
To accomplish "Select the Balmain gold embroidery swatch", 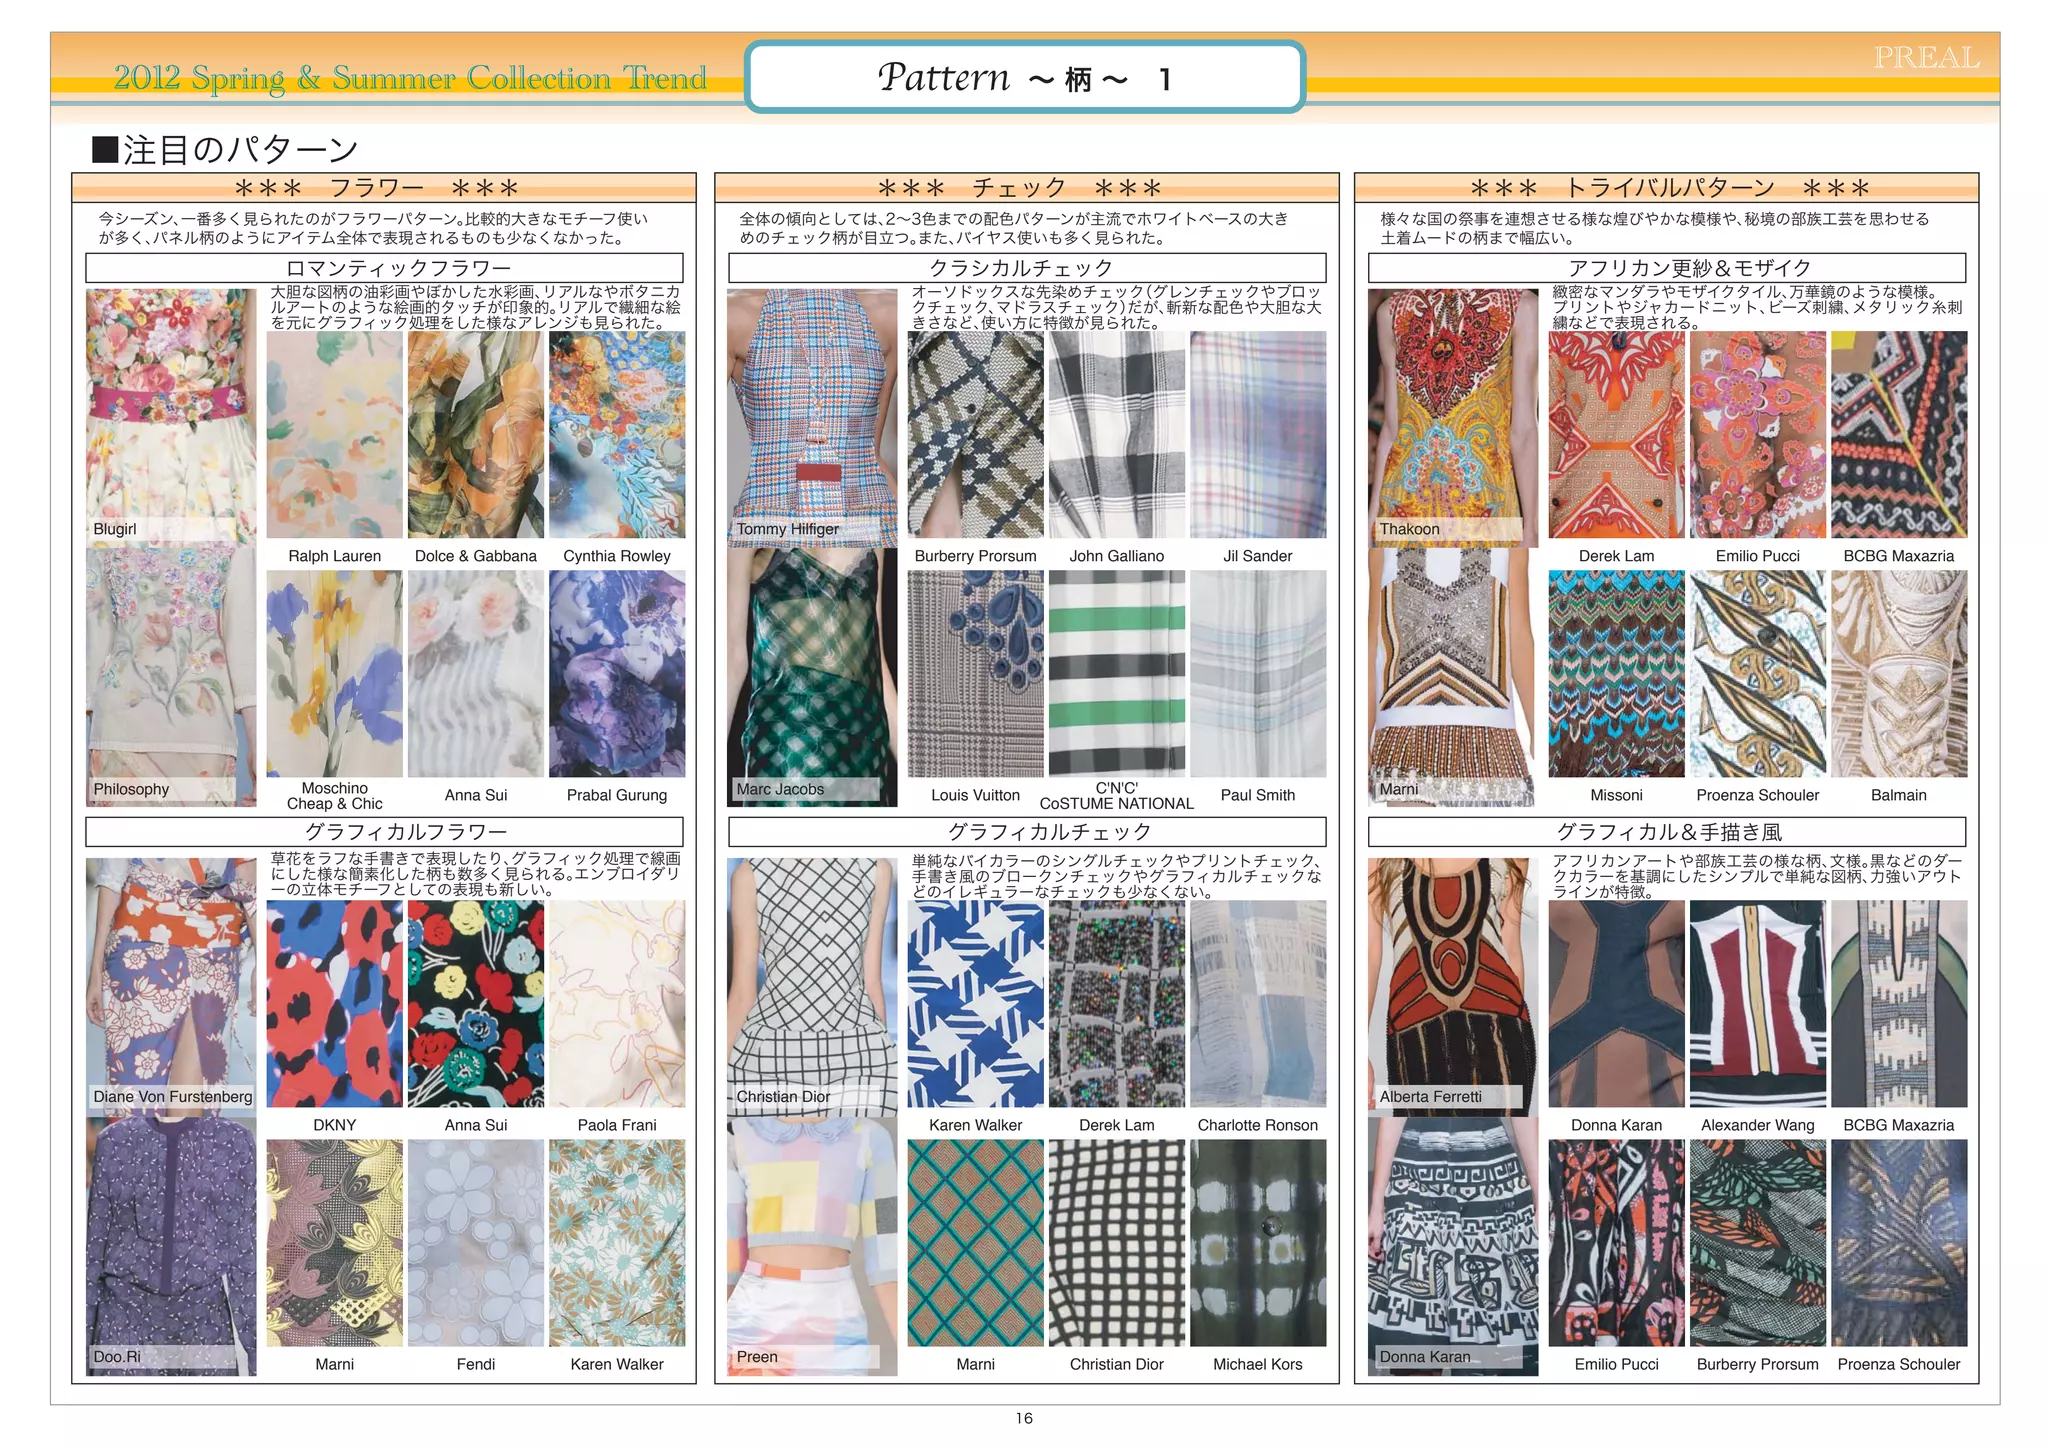I will coord(1899,674).
